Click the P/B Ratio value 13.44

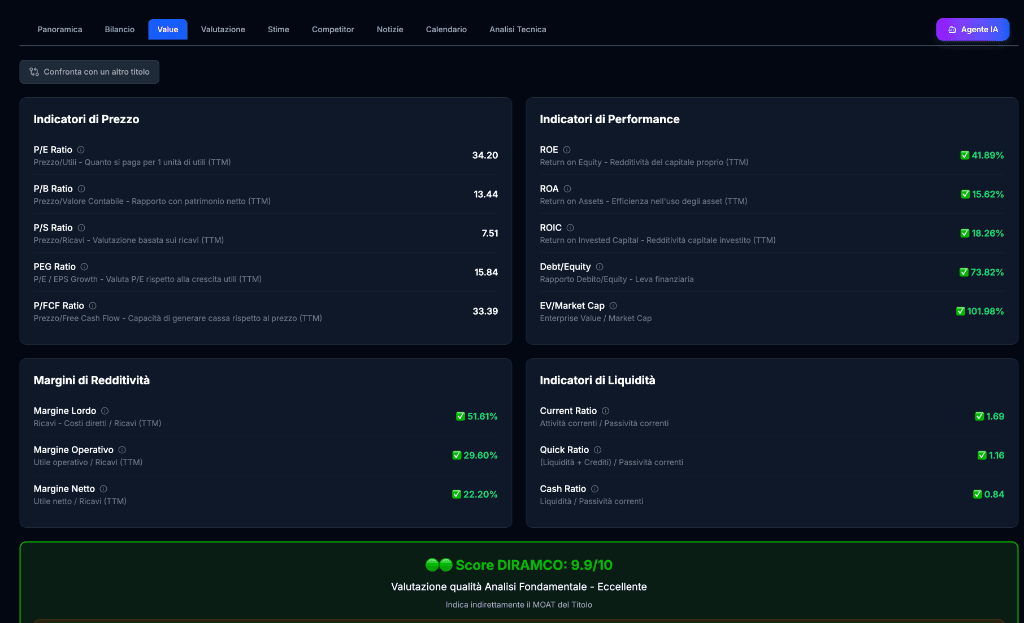(486, 194)
